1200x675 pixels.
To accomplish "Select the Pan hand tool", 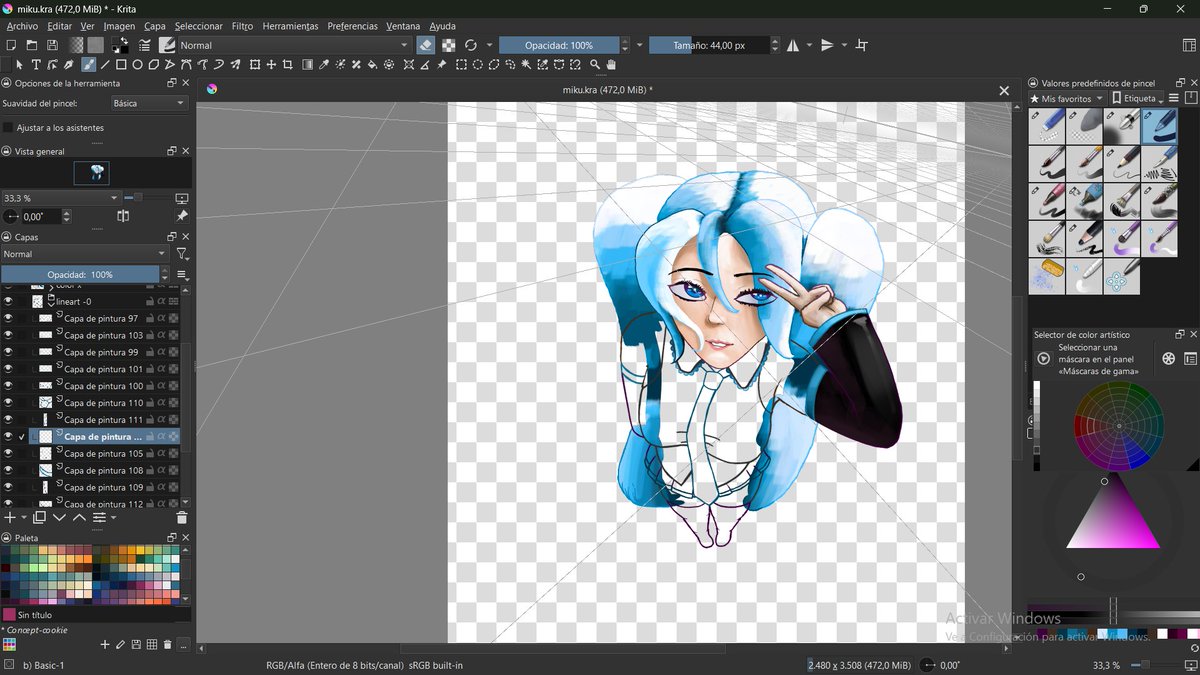I will [x=611, y=65].
